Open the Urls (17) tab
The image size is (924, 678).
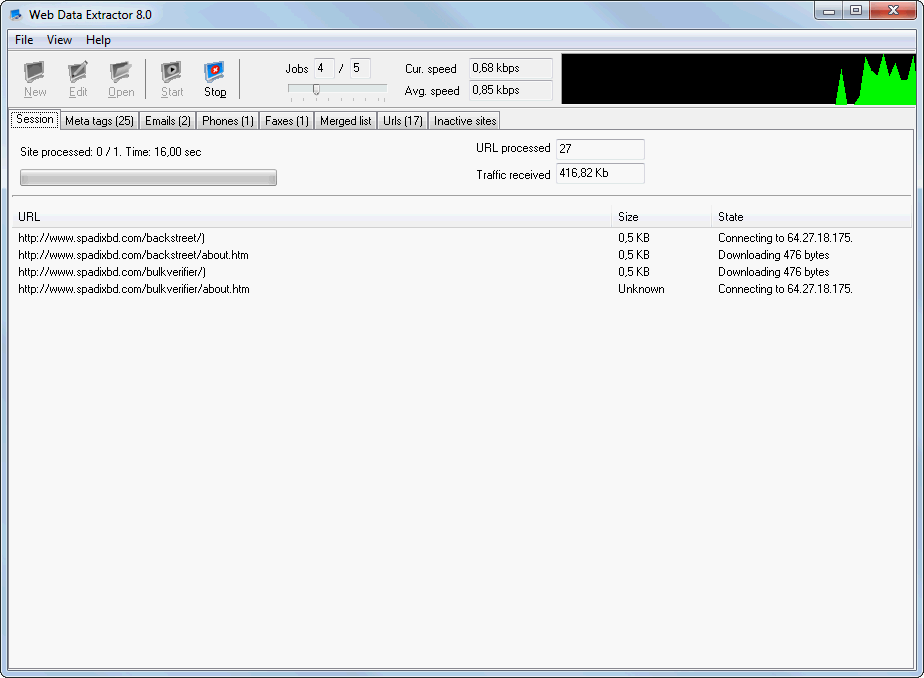tap(402, 120)
